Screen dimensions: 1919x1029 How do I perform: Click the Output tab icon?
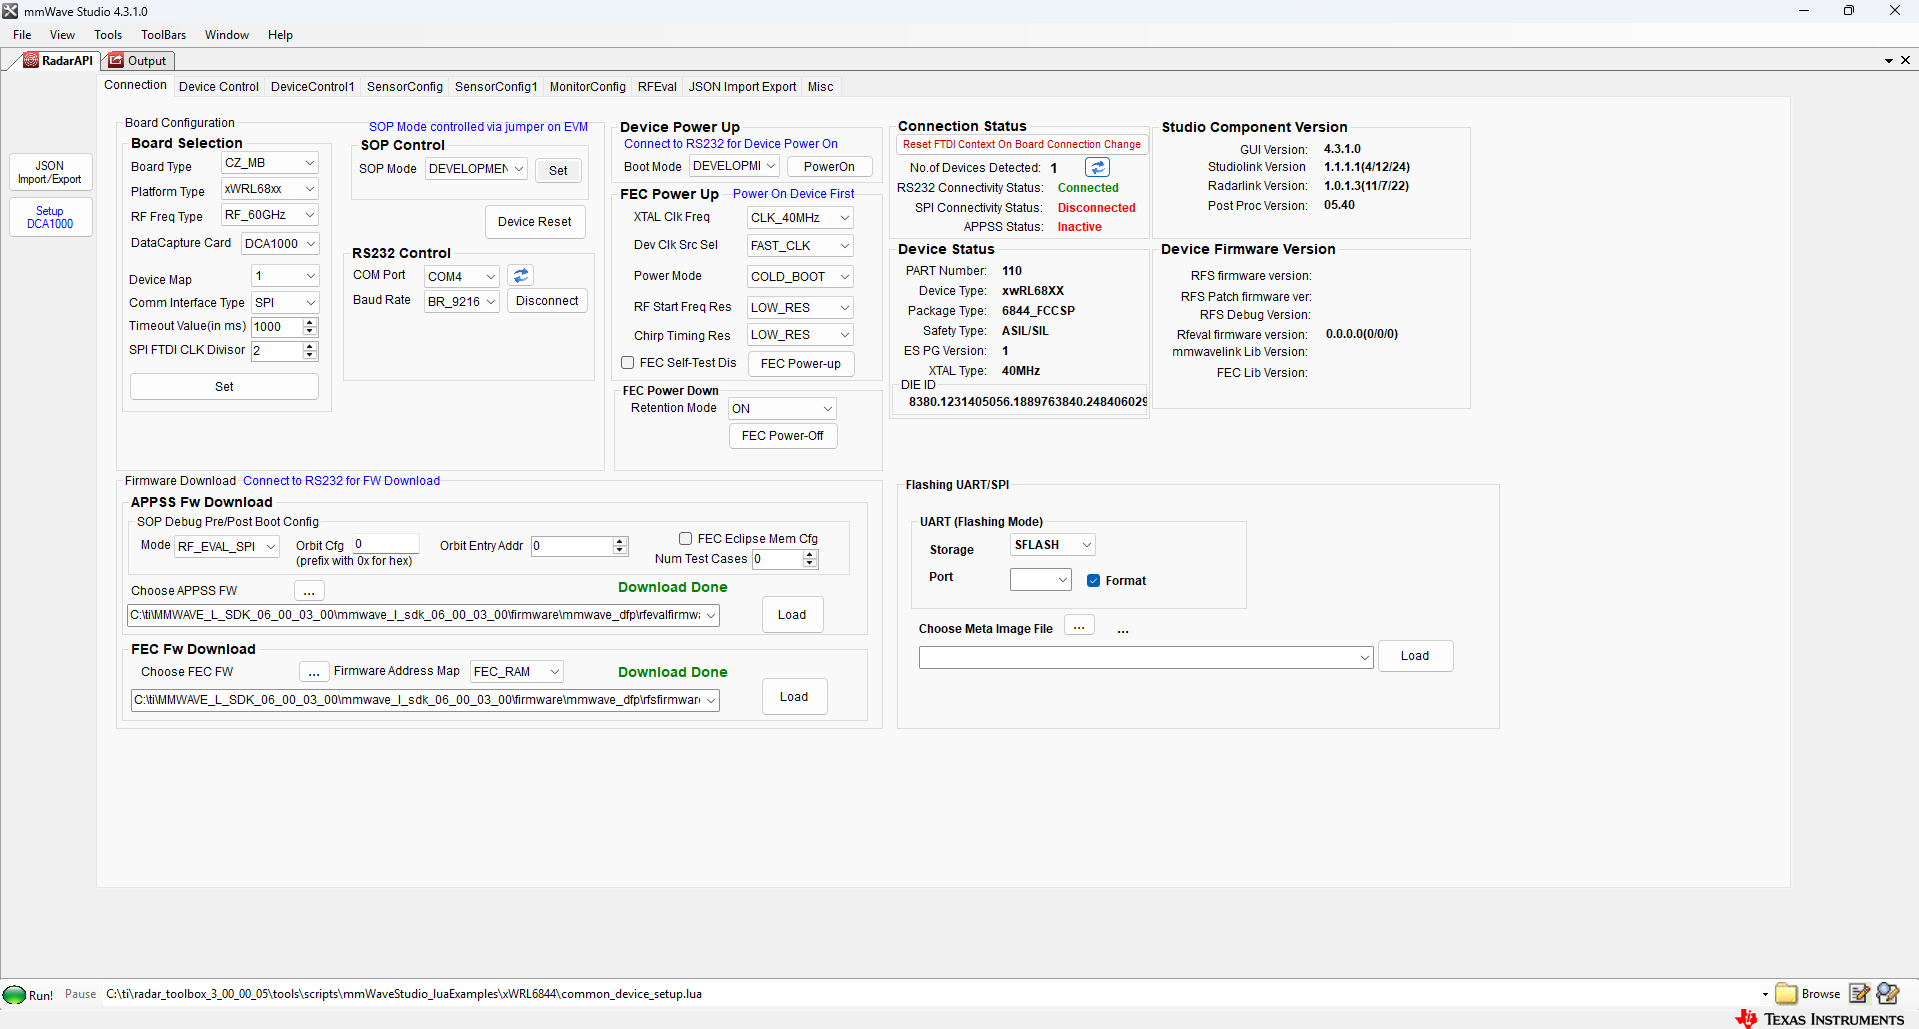coord(116,61)
